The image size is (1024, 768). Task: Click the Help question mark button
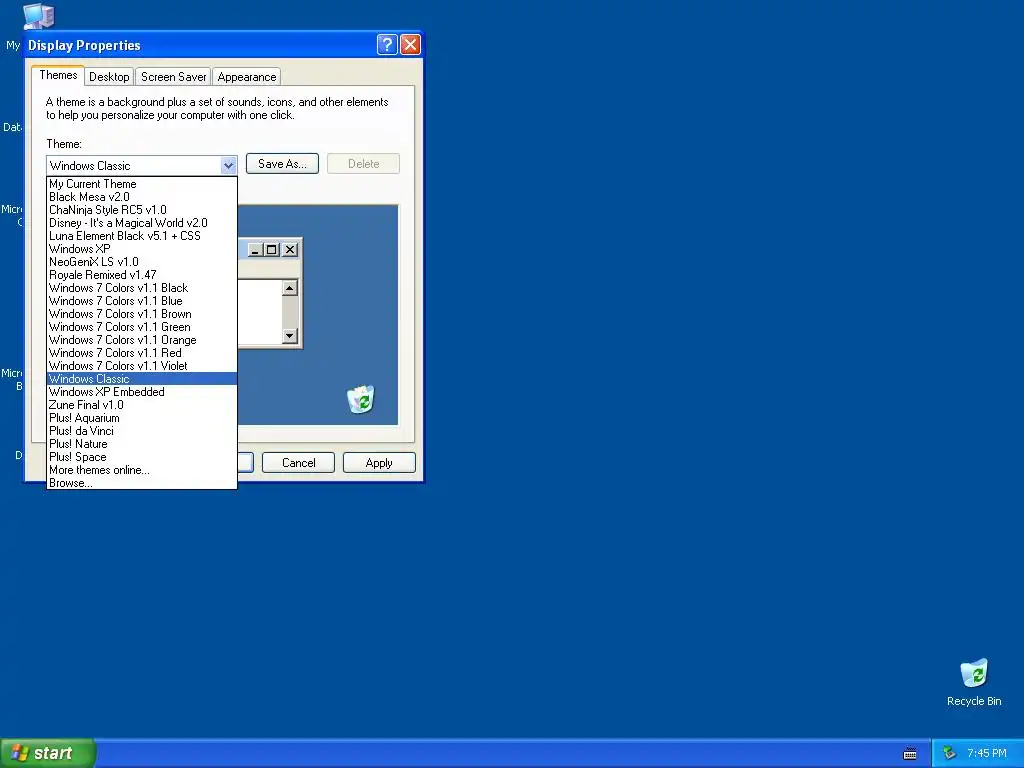tap(387, 44)
